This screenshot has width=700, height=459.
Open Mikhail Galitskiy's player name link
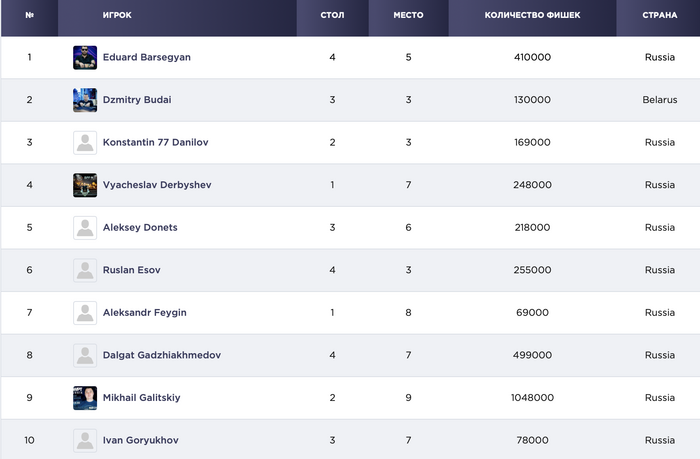tap(141, 397)
